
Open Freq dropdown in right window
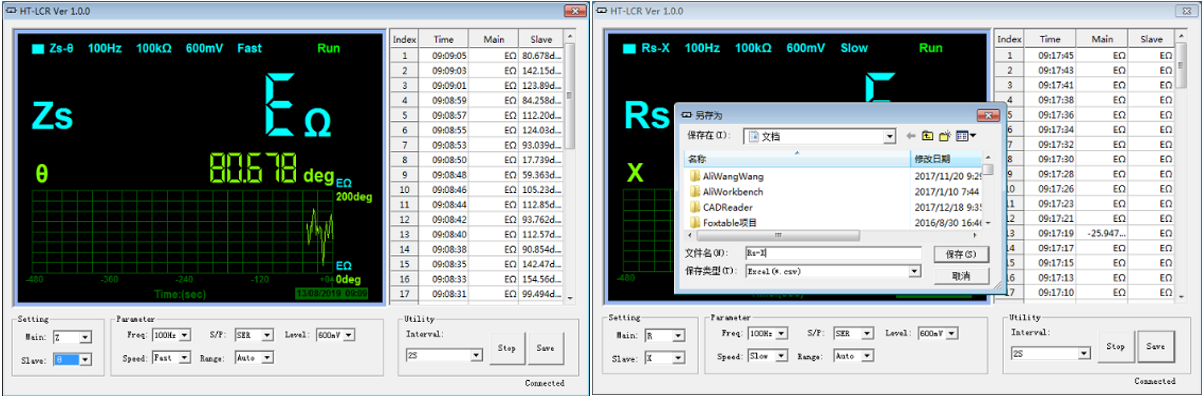(x=782, y=333)
